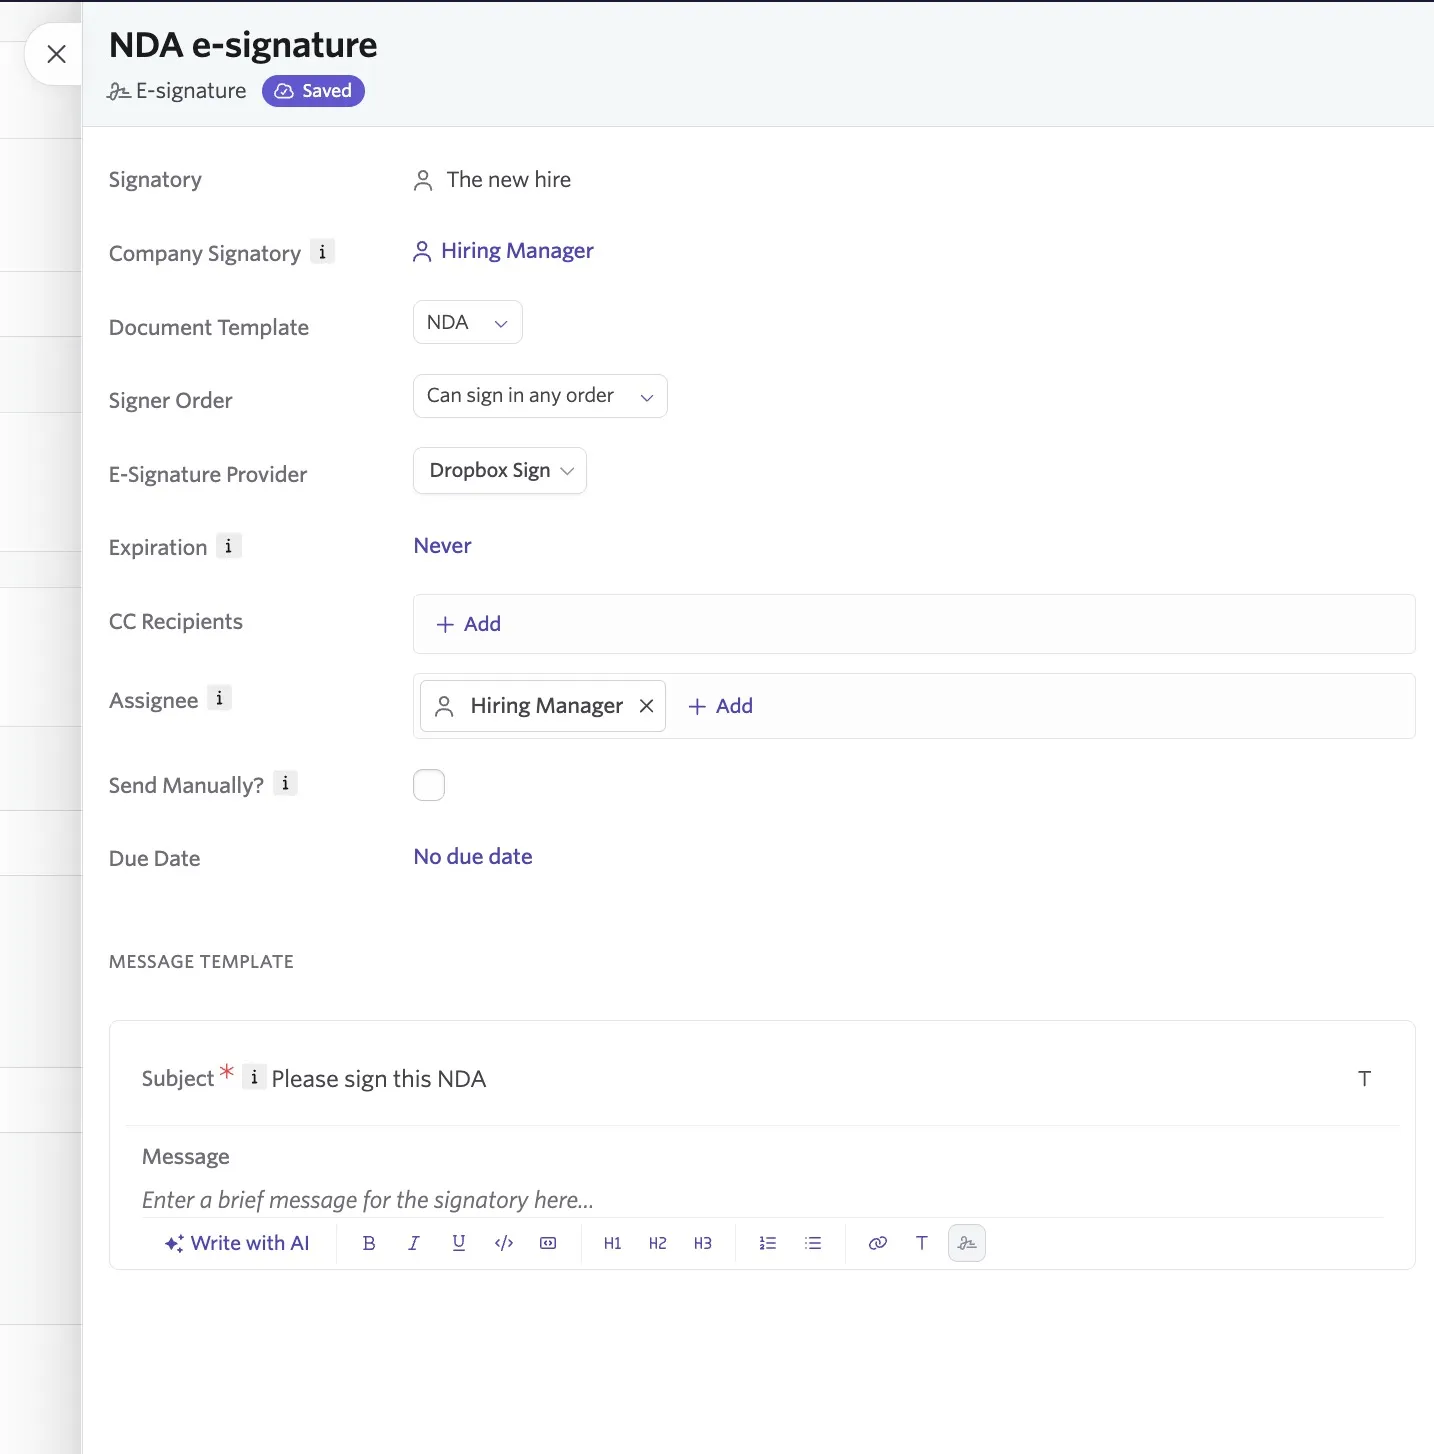
Task: Insert a code block in the message
Action: (x=548, y=1243)
